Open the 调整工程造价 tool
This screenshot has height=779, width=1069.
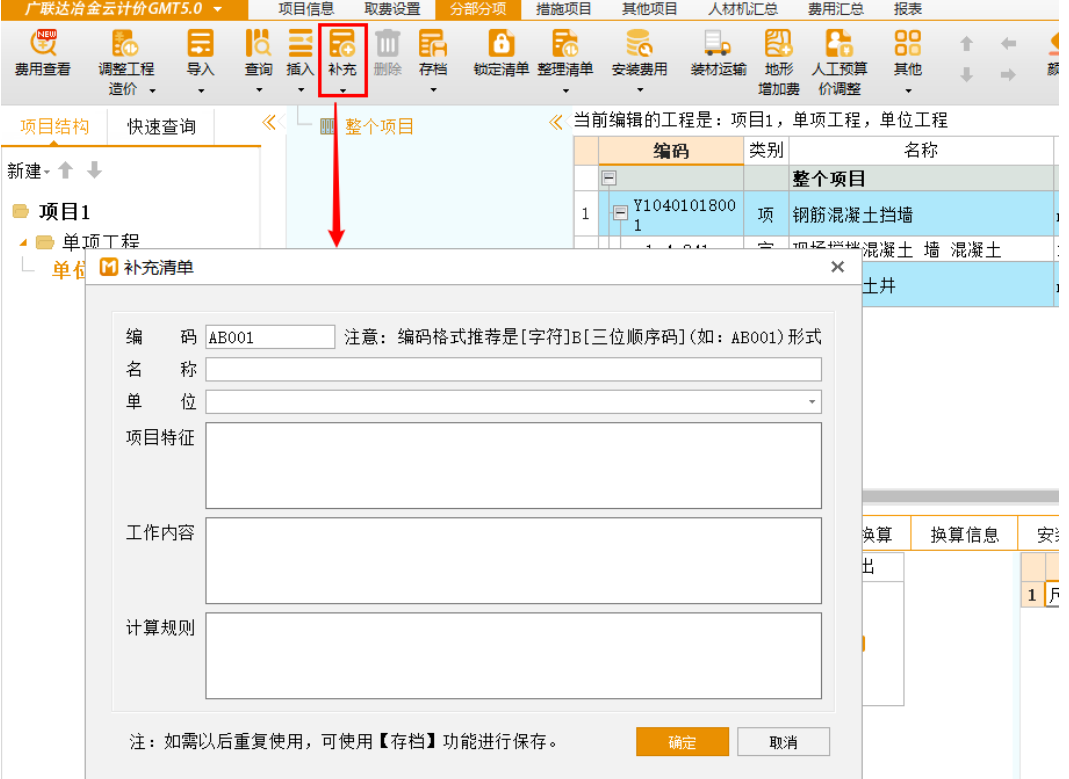pos(126,45)
